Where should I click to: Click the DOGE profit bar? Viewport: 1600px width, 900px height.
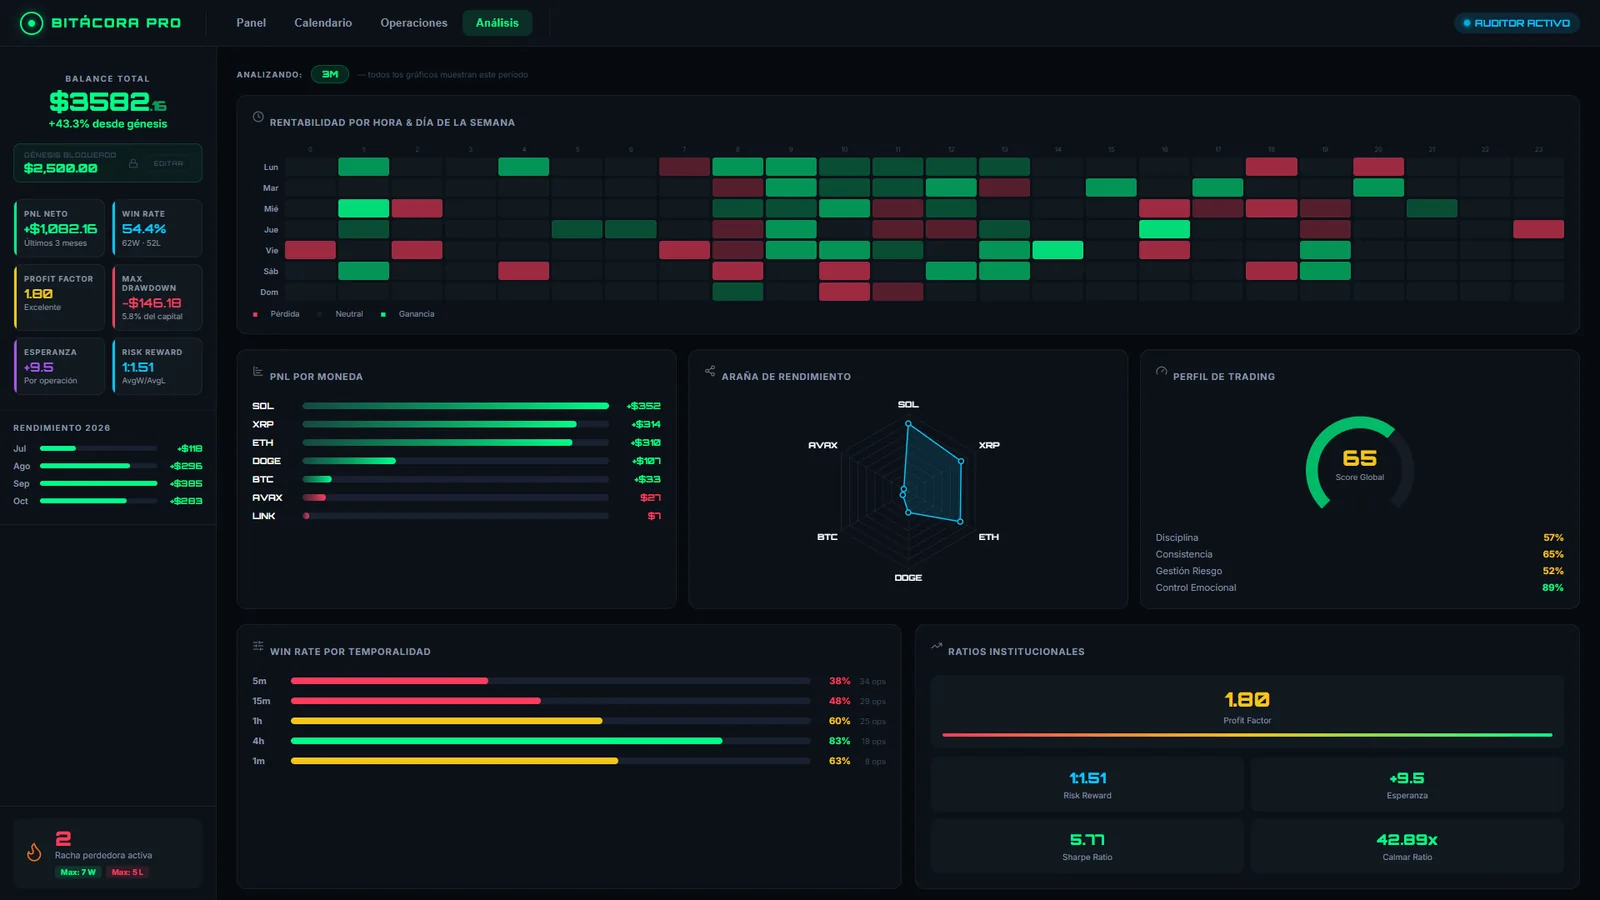click(455, 461)
